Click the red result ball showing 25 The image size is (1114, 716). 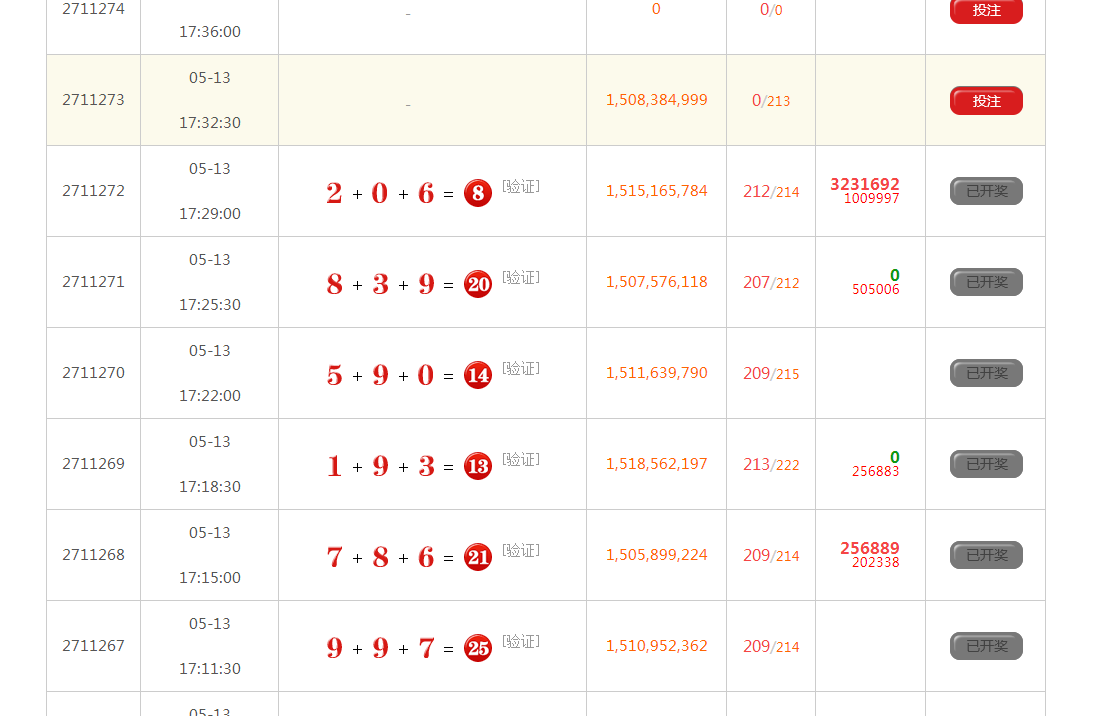[478, 648]
